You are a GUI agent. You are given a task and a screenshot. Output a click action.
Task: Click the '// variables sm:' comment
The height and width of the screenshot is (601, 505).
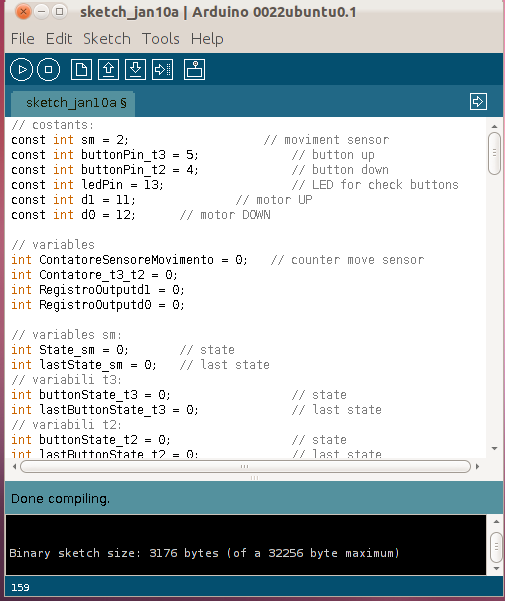coord(66,335)
